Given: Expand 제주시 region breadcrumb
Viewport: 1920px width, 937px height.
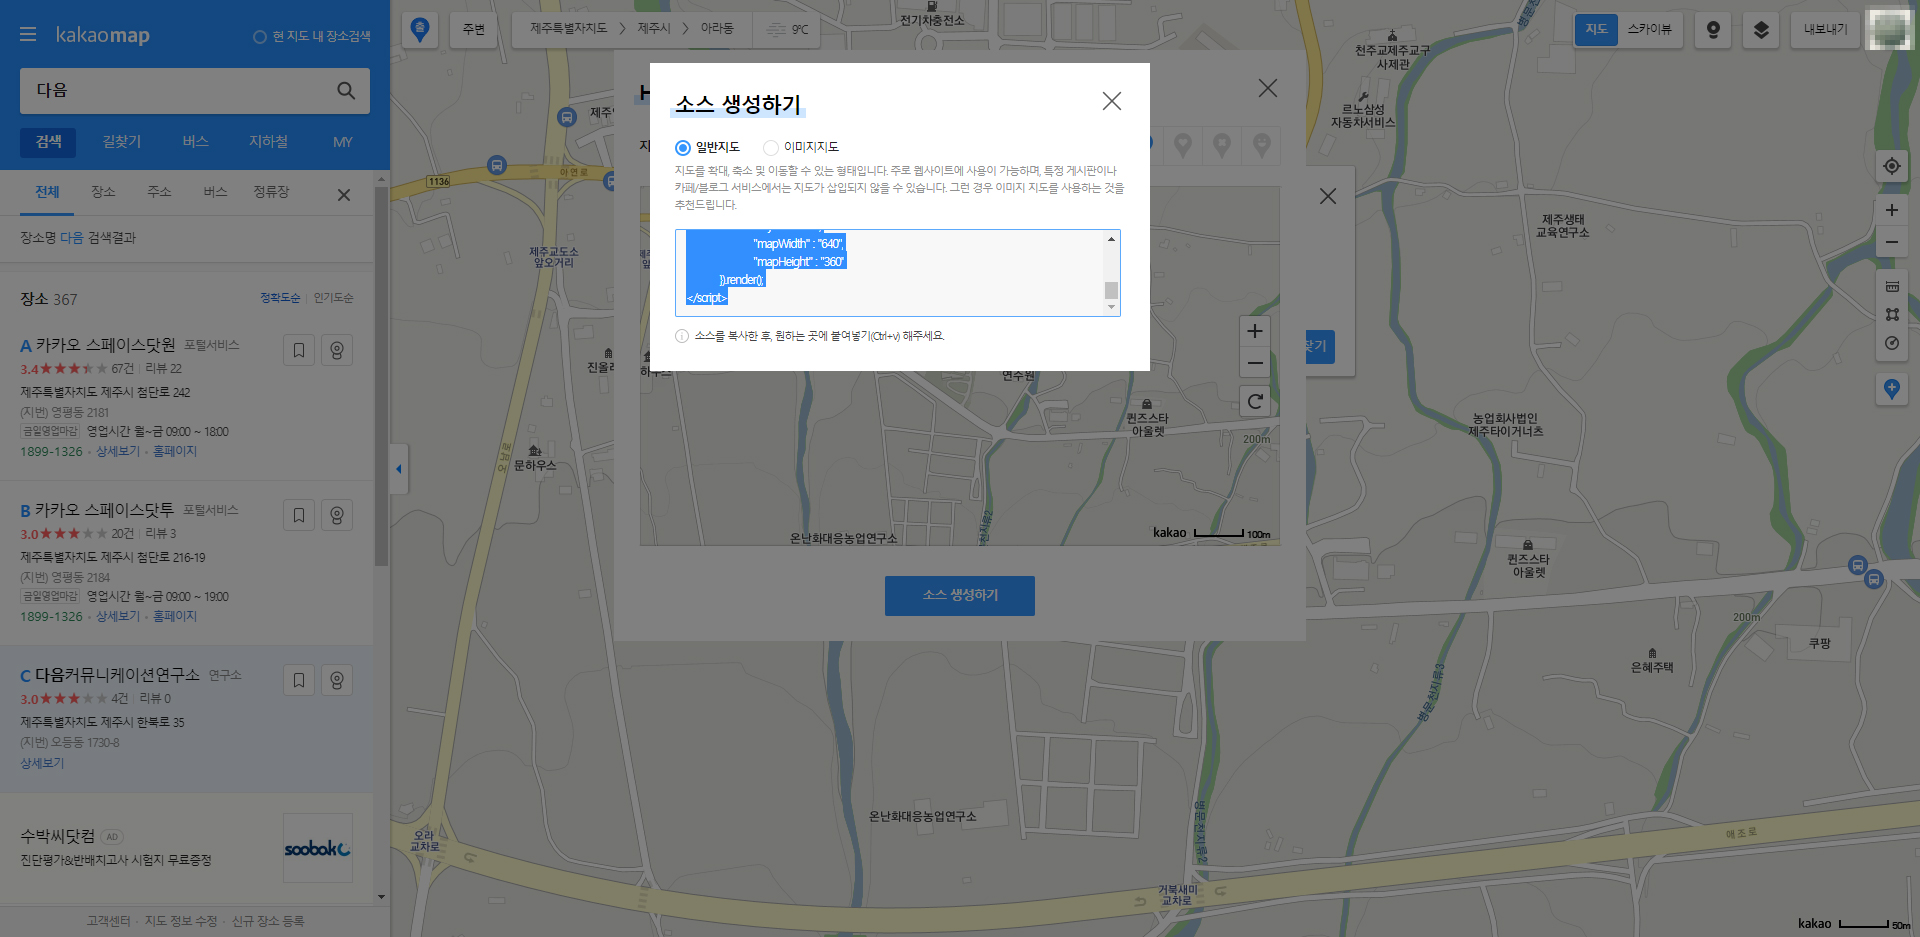Looking at the screenshot, I should click(654, 29).
